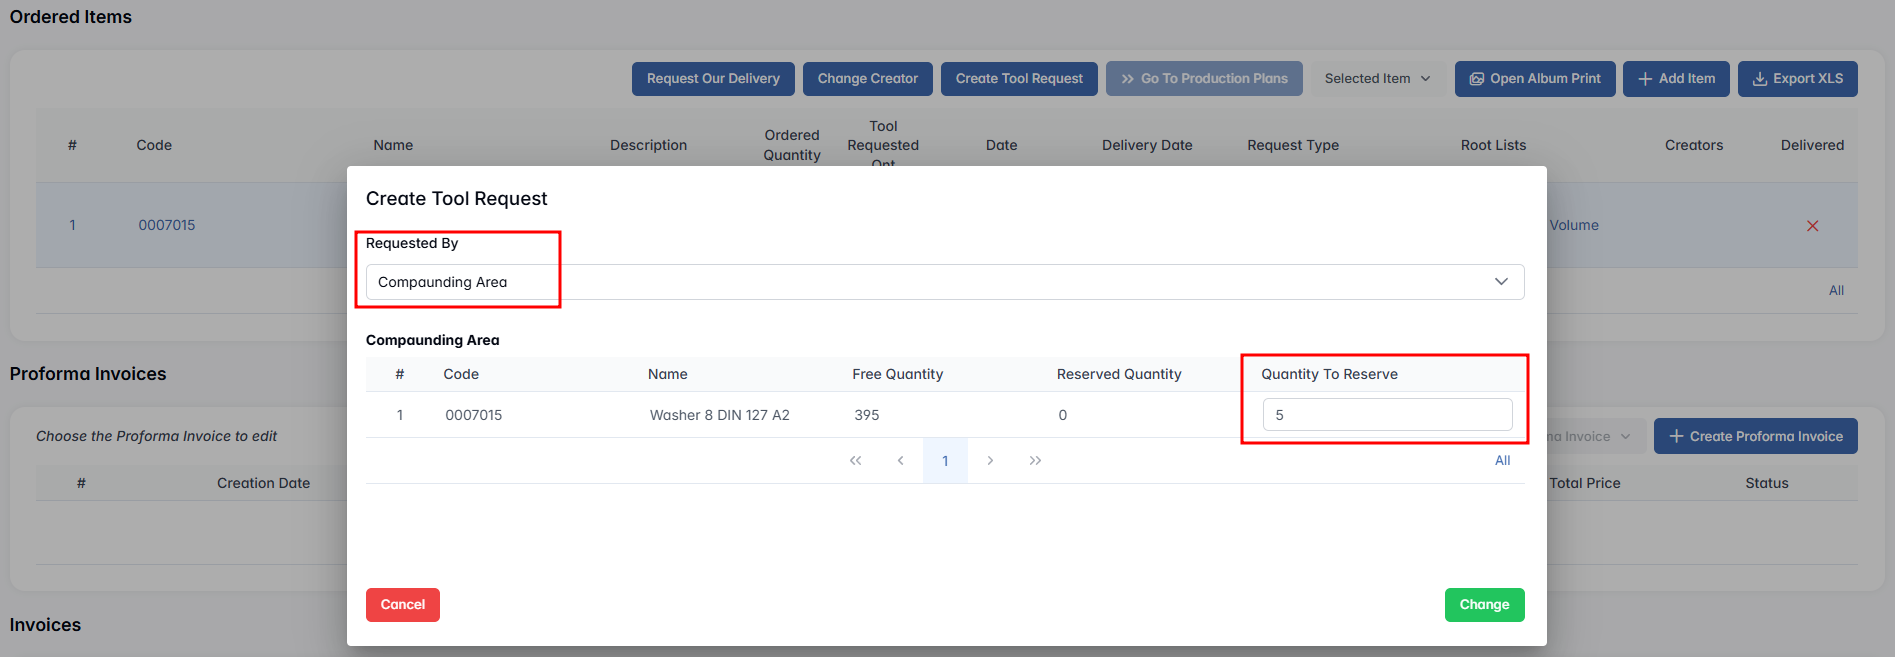Image resolution: width=1895 pixels, height=657 pixels.
Task: Select page 1 in modal pagination
Action: (945, 461)
